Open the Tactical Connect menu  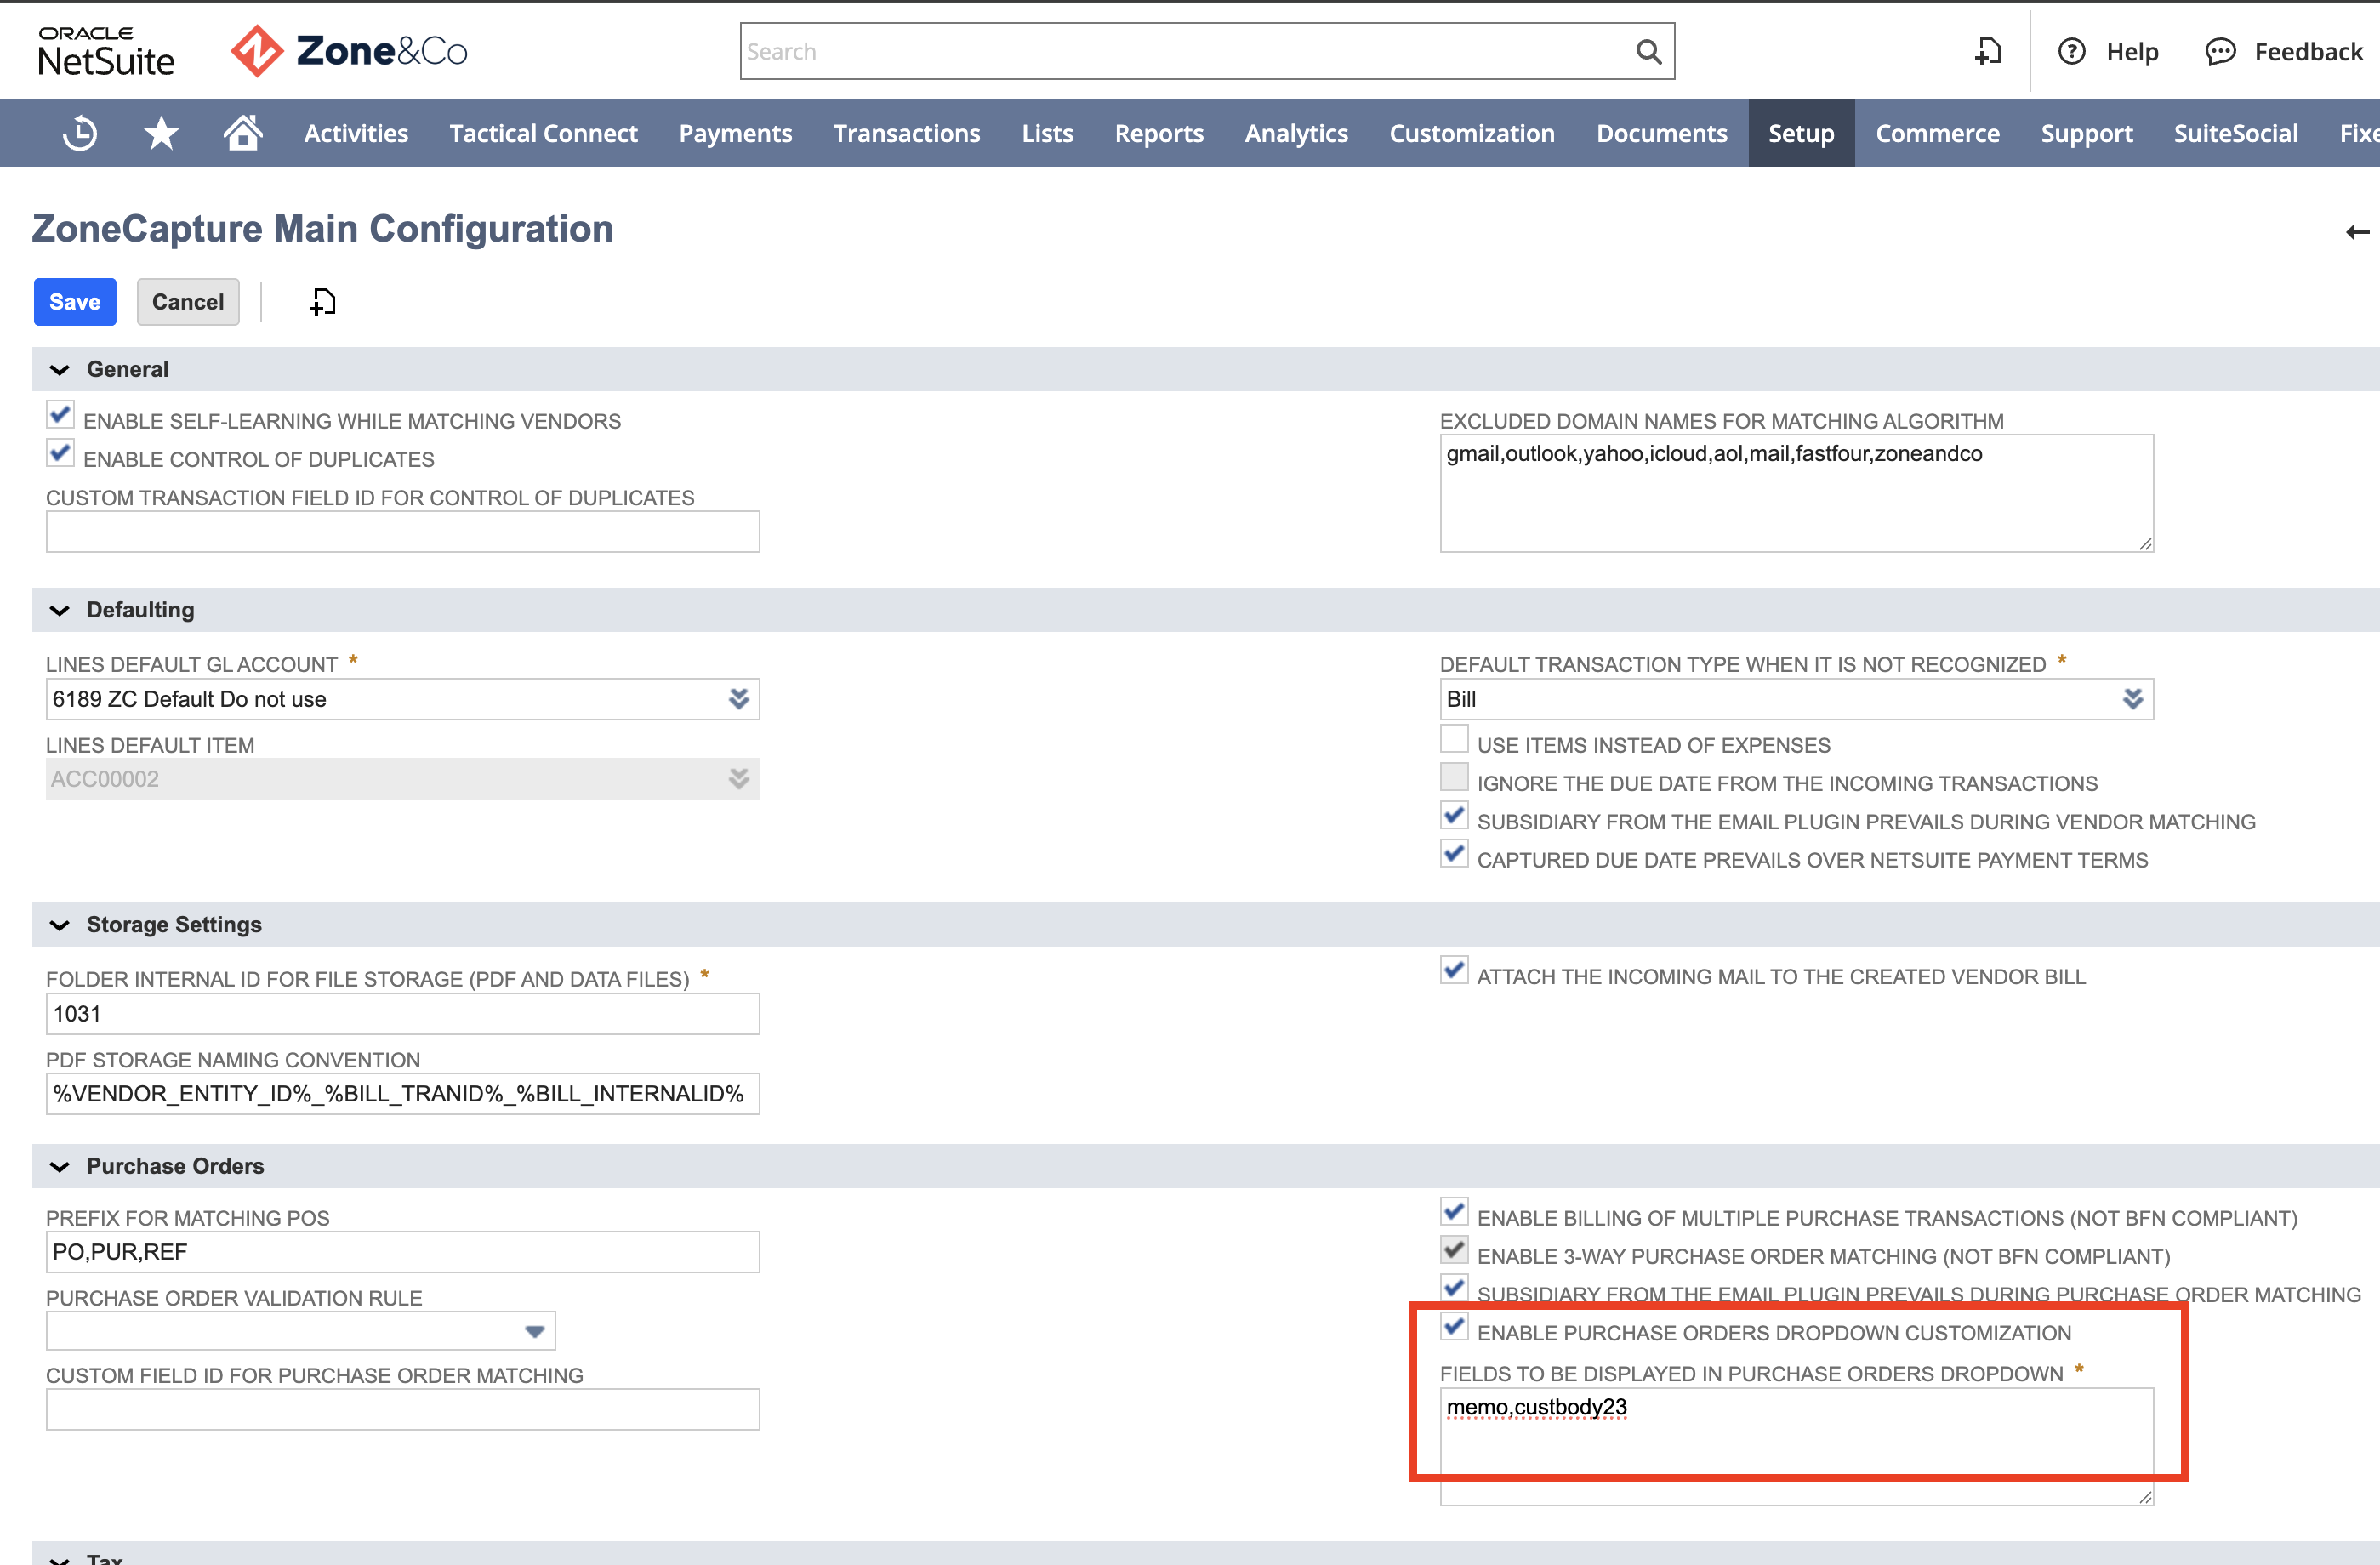543,133
